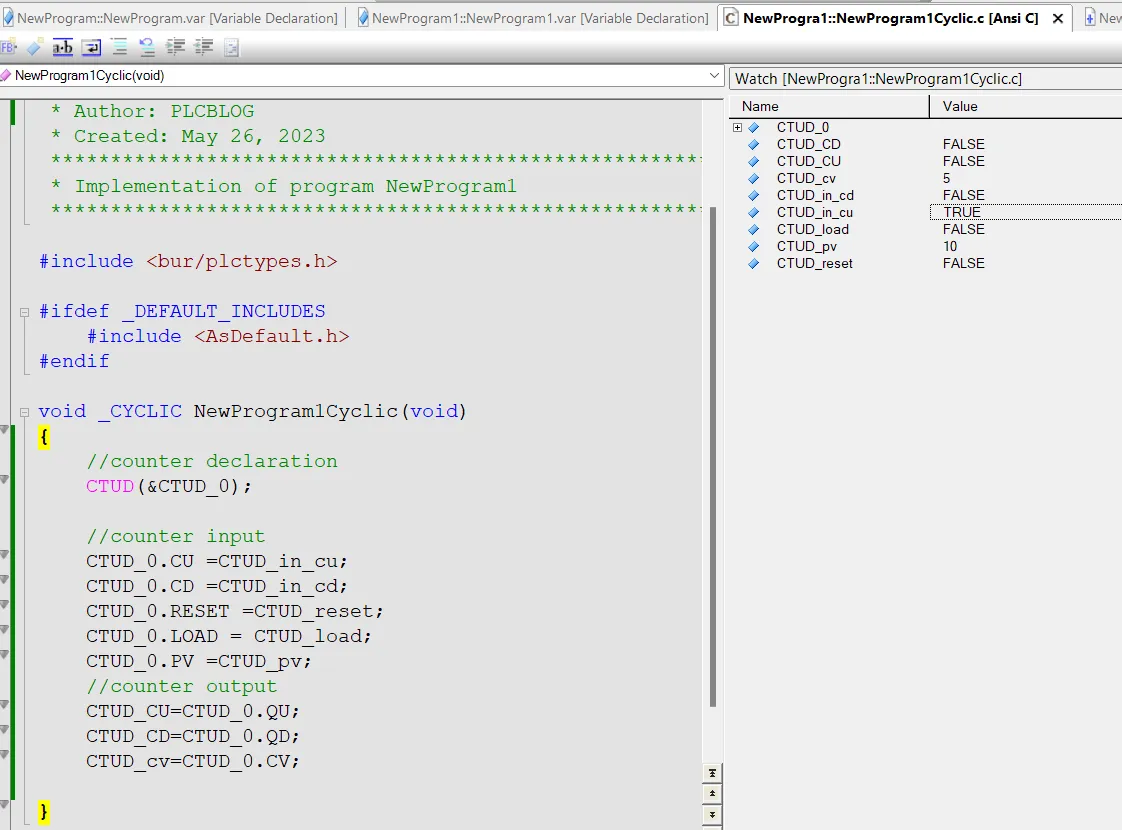The width and height of the screenshot is (1122, 830).
Task: Select the CTUD_load variable name in Watch
Action: click(x=813, y=230)
